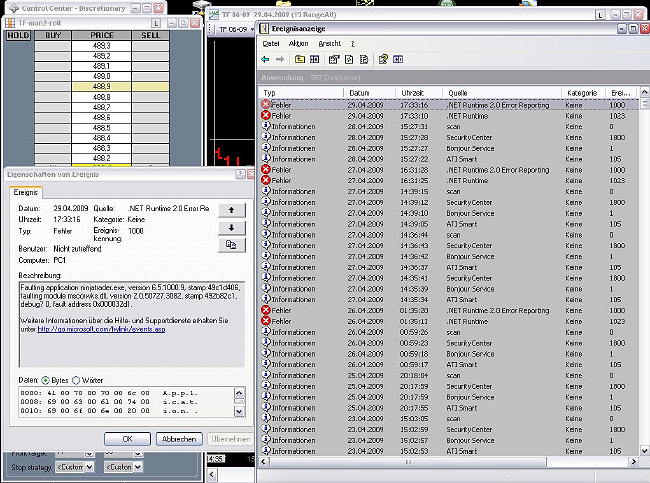Click the hex data box scroll up arrow
The image size is (650, 483).
pos(240,392)
